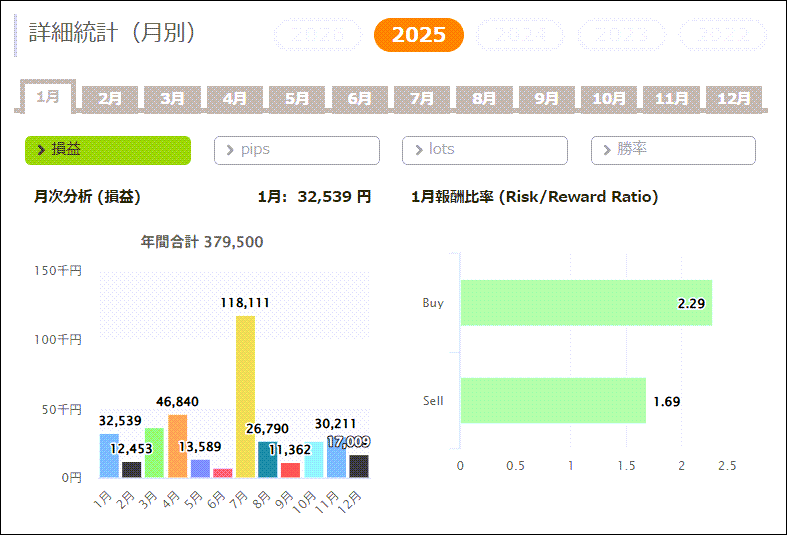This screenshot has height=535, width=787.
Task: Display the 勝率 win rate view
Action: (673, 150)
